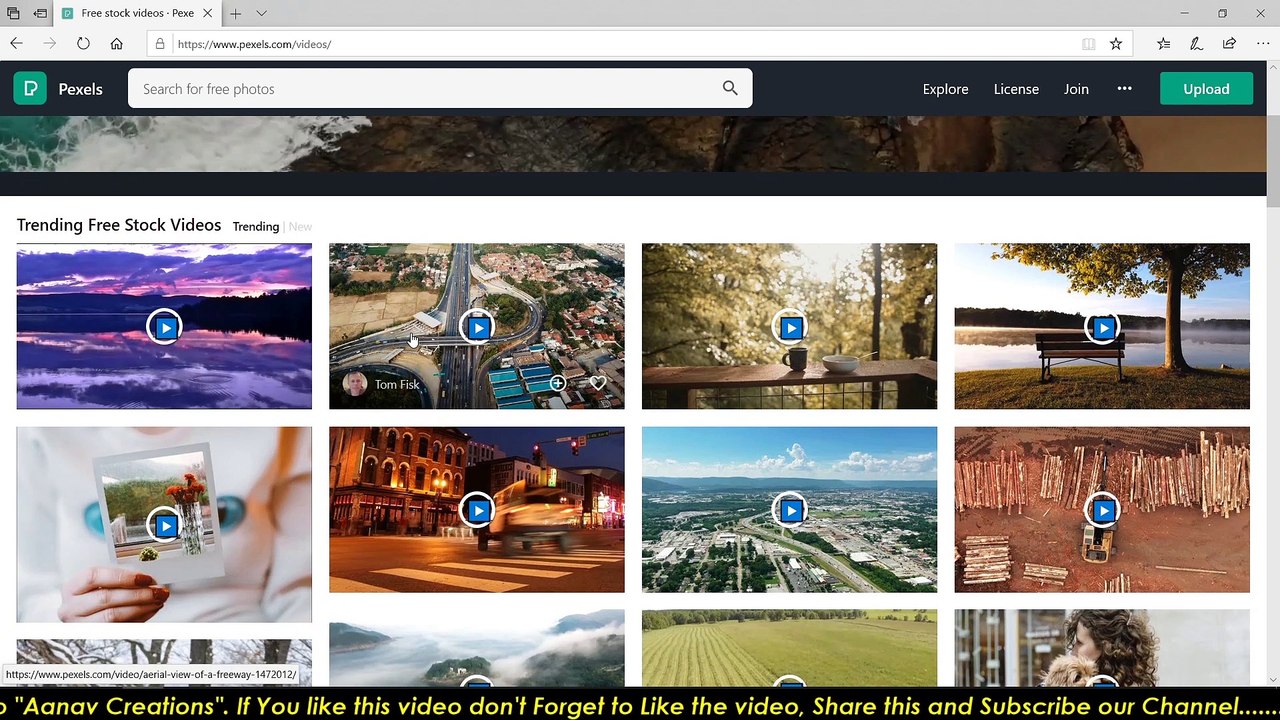Open the Edge Settings and more menu
Viewport: 1280px width, 720px height.
pos(1262,44)
